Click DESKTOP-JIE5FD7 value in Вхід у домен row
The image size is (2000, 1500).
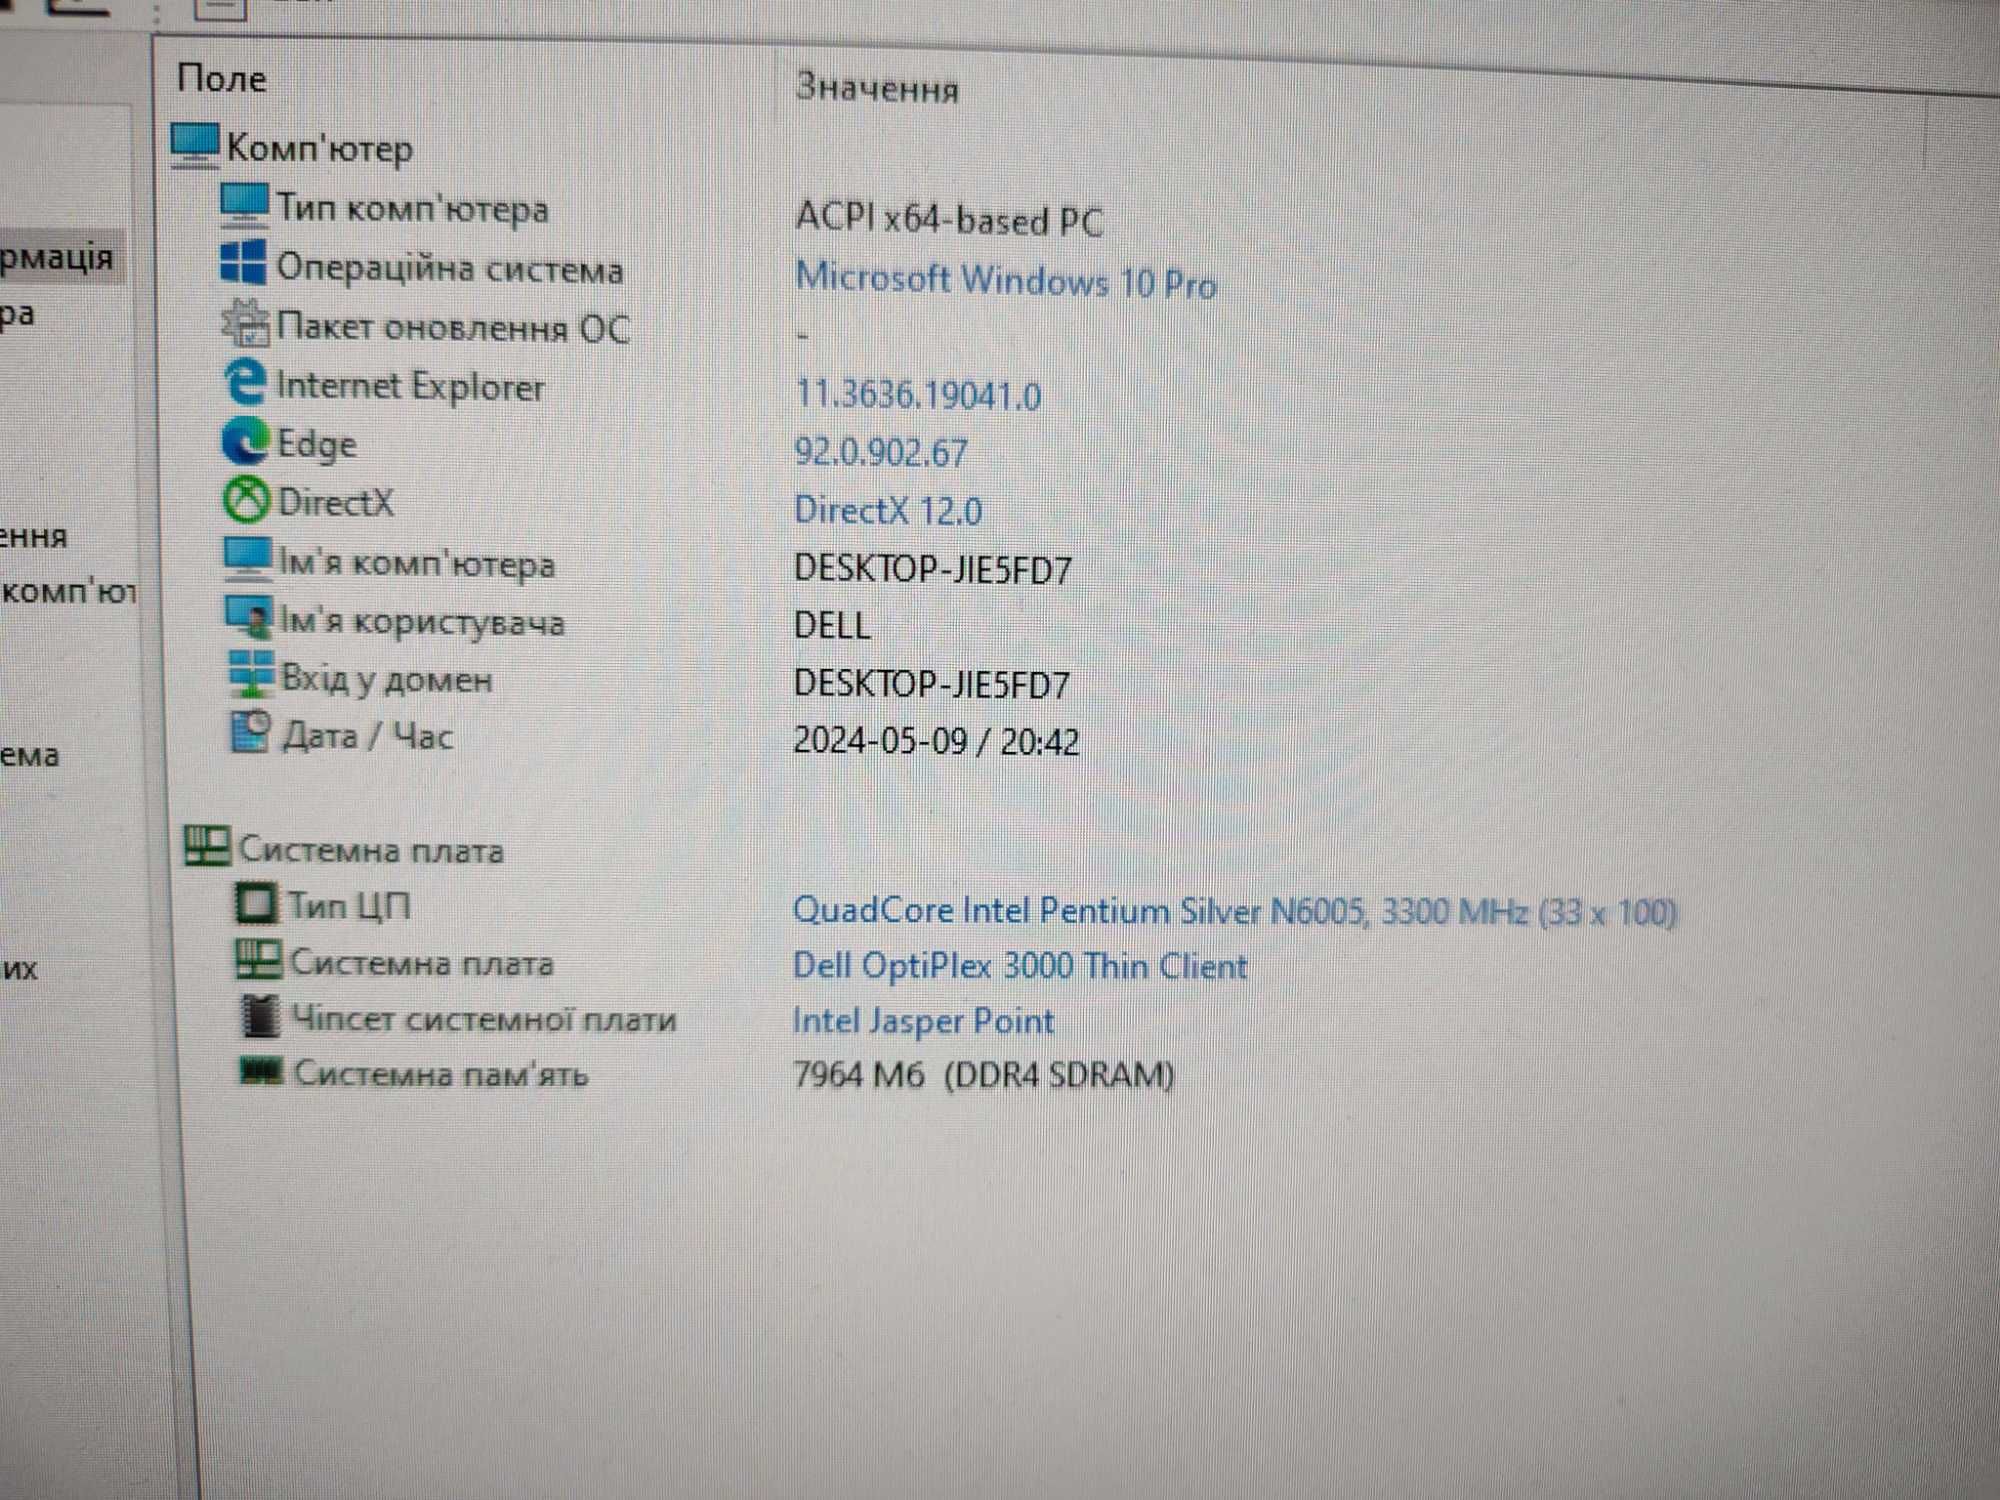[x=932, y=684]
